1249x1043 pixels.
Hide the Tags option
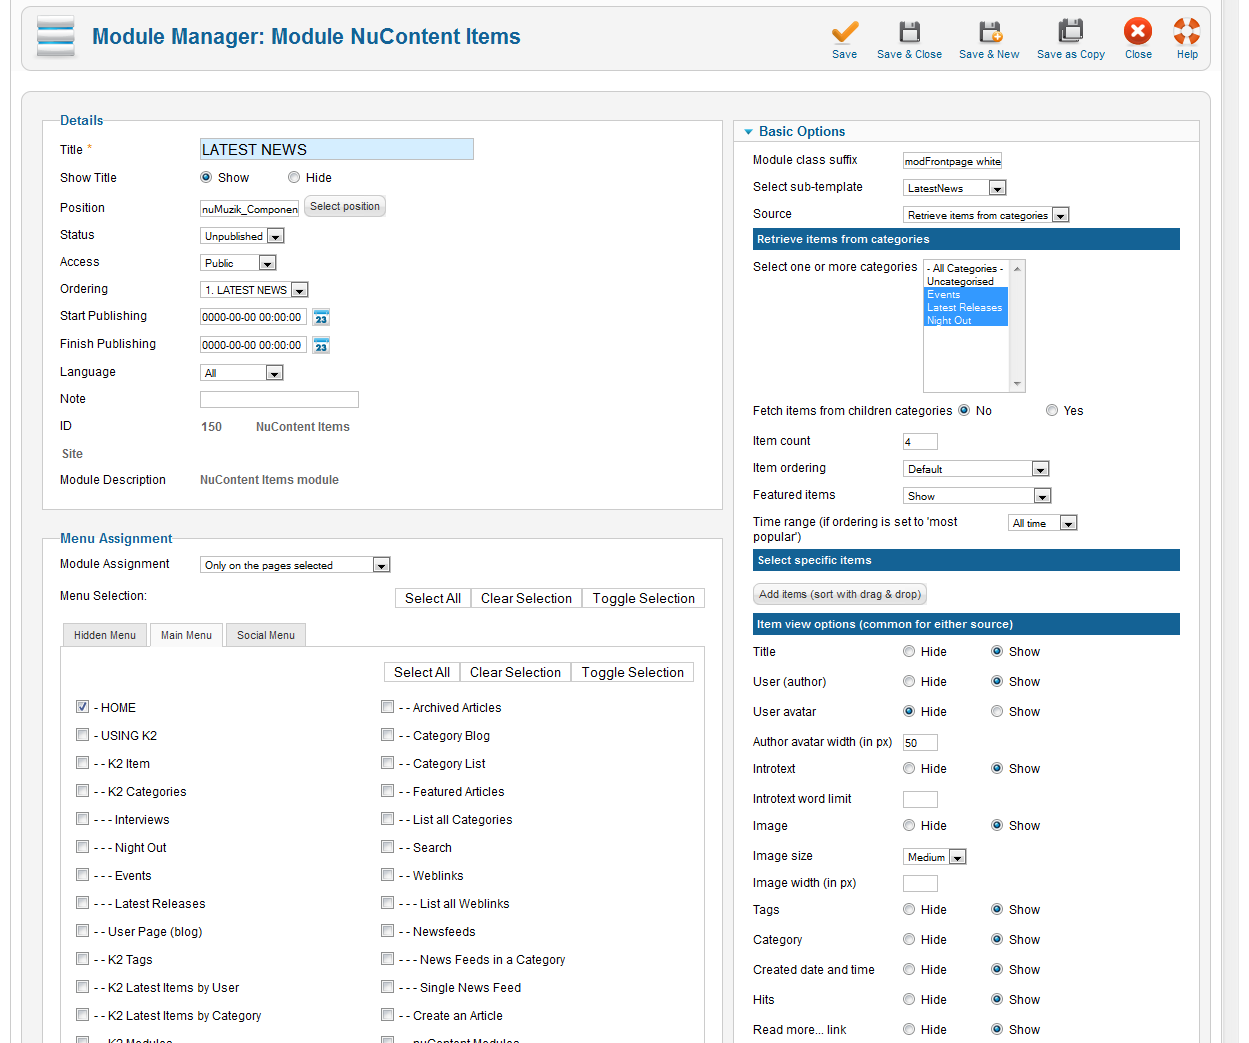(909, 909)
